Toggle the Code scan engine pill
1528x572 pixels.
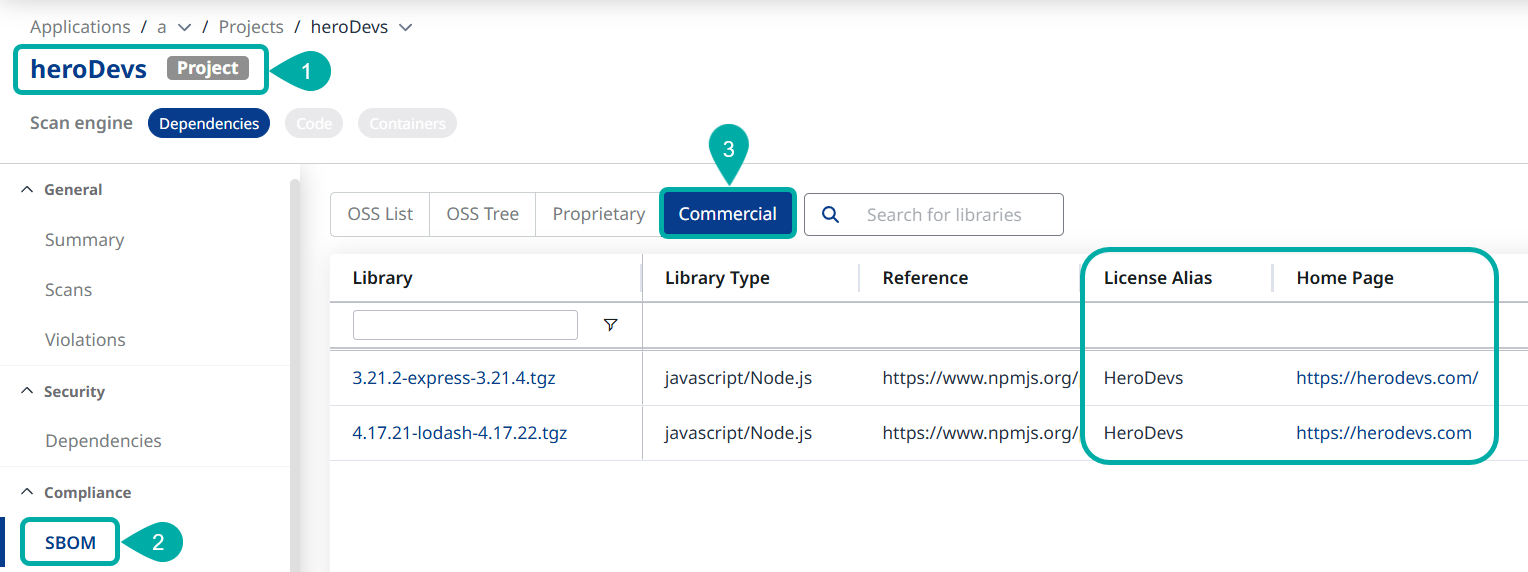coord(314,123)
